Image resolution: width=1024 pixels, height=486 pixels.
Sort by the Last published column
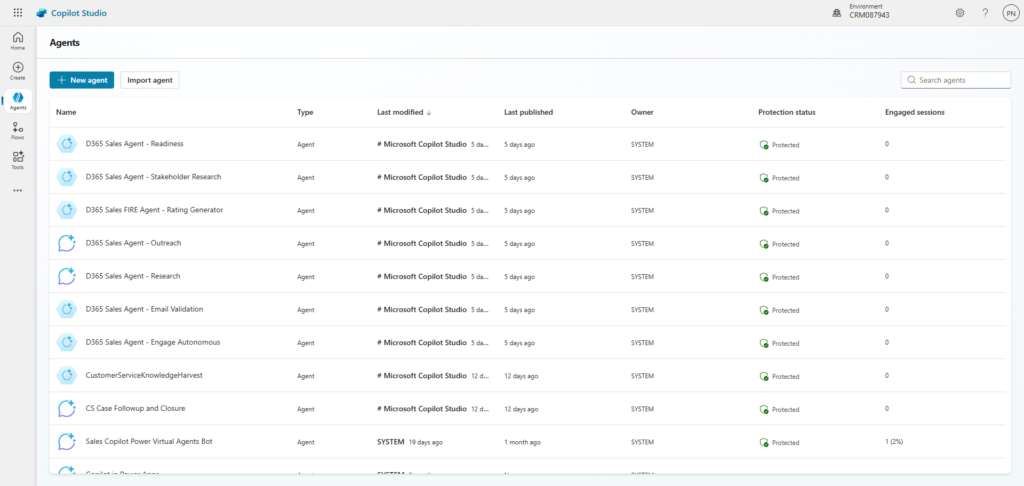tap(528, 112)
